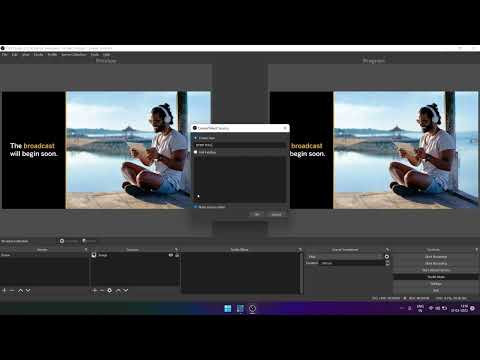
Task: Click the network icon in the system tray
Action: (x=431, y=308)
